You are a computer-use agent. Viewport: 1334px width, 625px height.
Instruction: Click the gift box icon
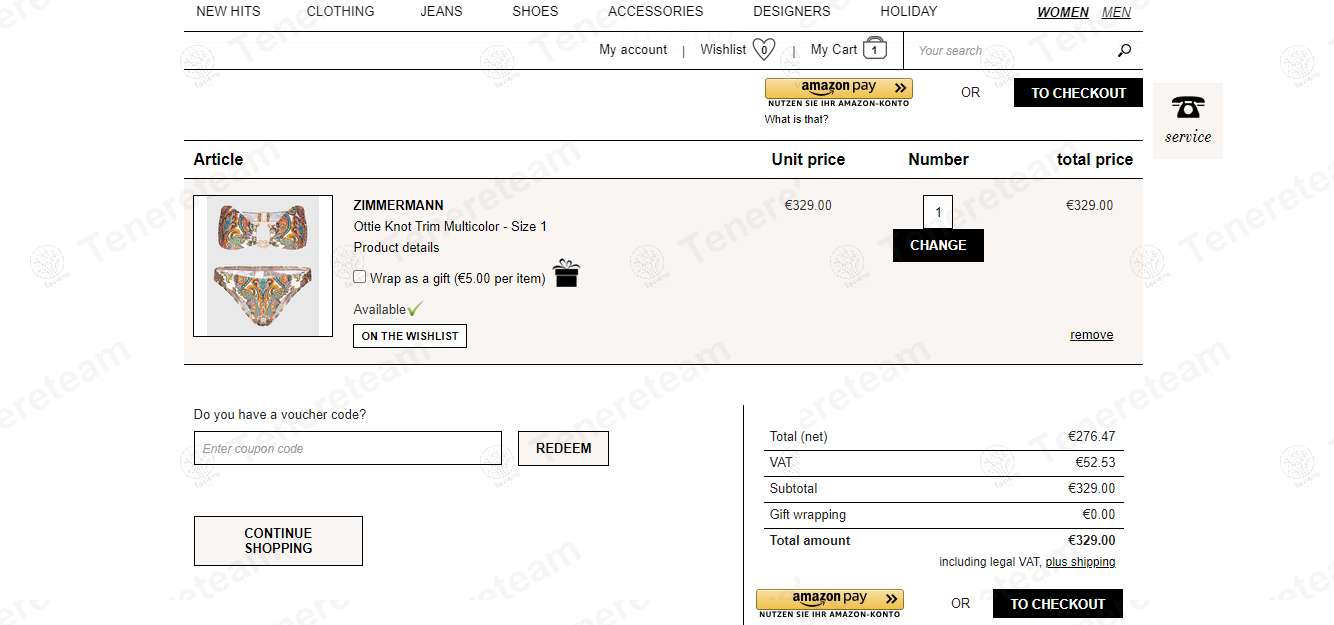point(567,273)
